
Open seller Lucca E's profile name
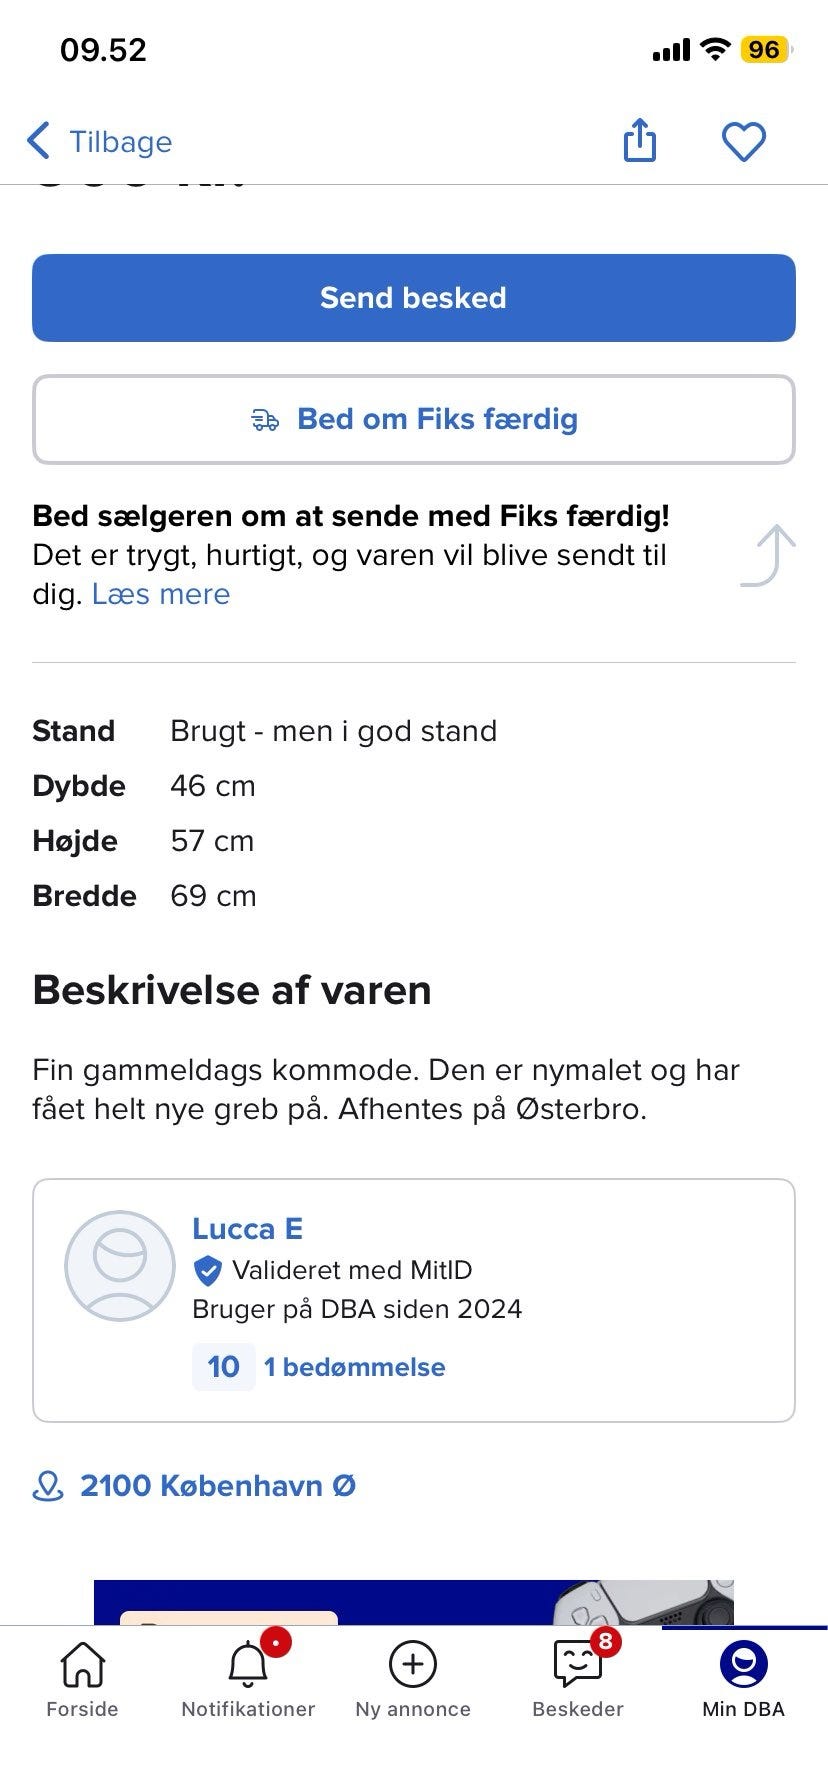247,1229
